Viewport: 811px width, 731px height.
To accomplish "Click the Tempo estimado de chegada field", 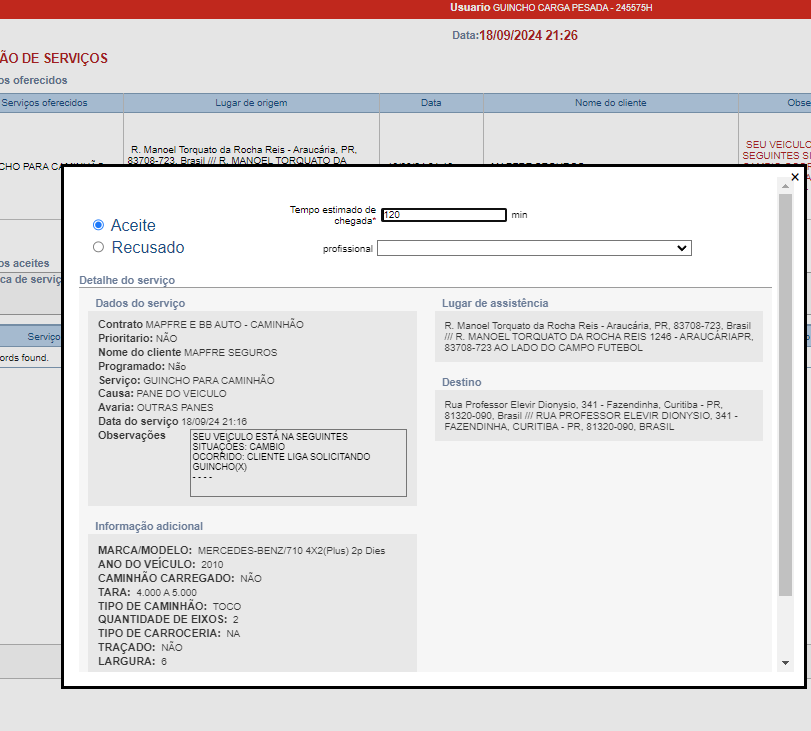I will 444,215.
